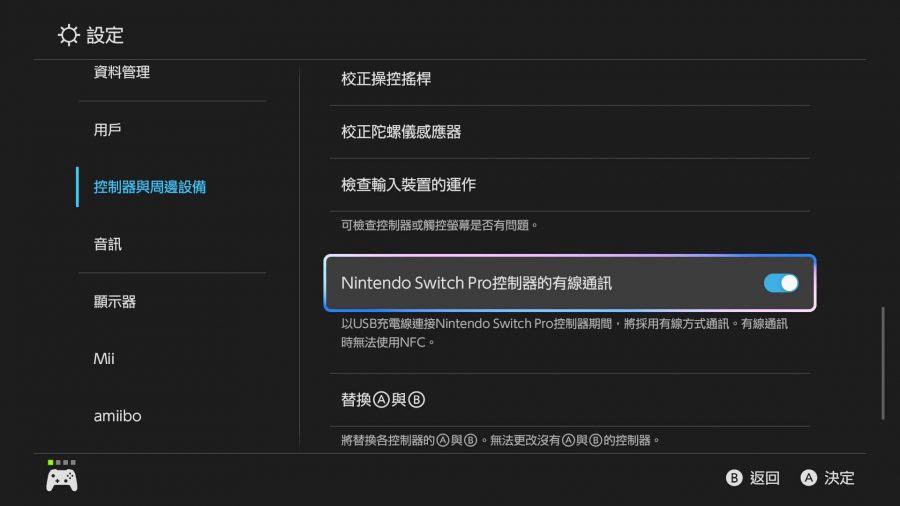Open 檢查輸入裝置的運作 option
The width and height of the screenshot is (900, 506).
tap(570, 185)
